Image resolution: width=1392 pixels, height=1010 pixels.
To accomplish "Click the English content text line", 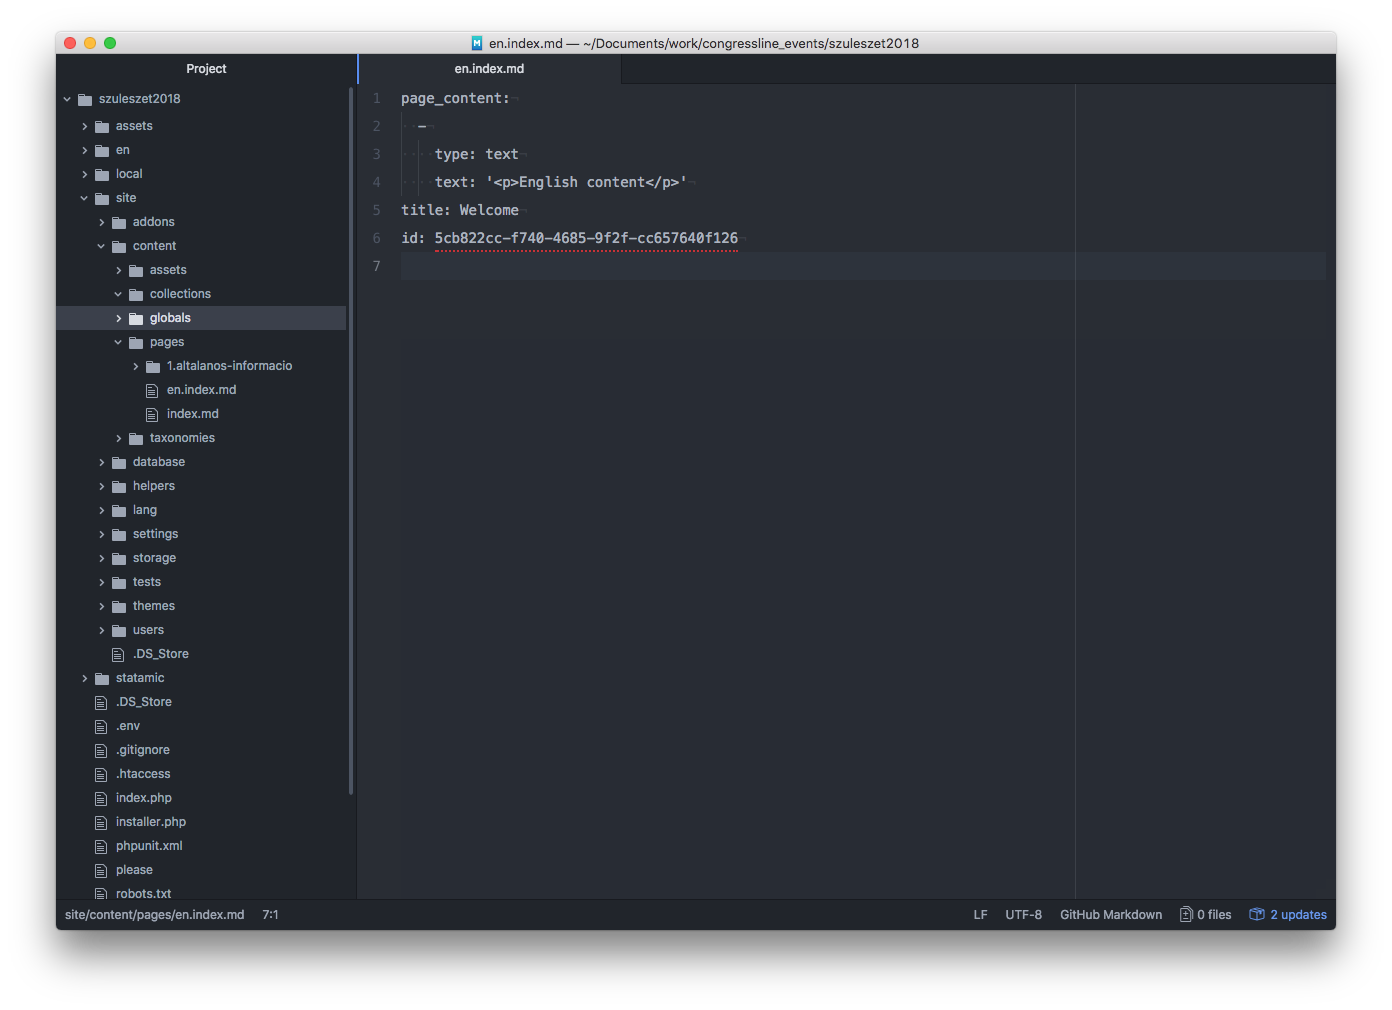I will [560, 182].
